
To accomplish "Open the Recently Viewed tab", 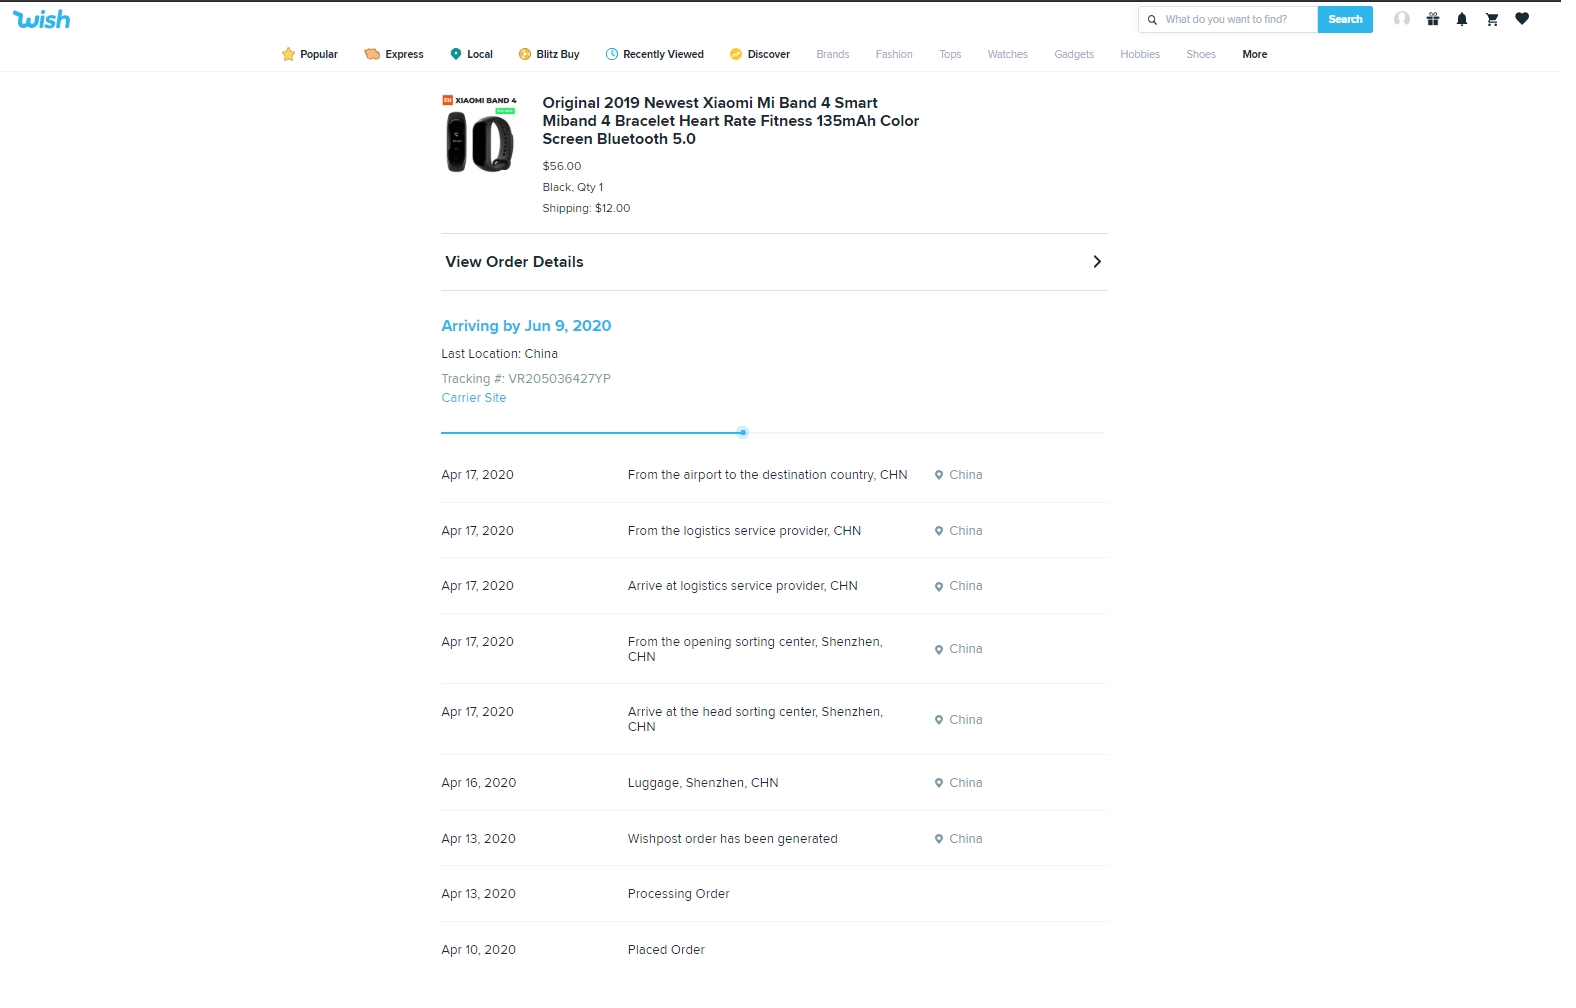I will 655,54.
